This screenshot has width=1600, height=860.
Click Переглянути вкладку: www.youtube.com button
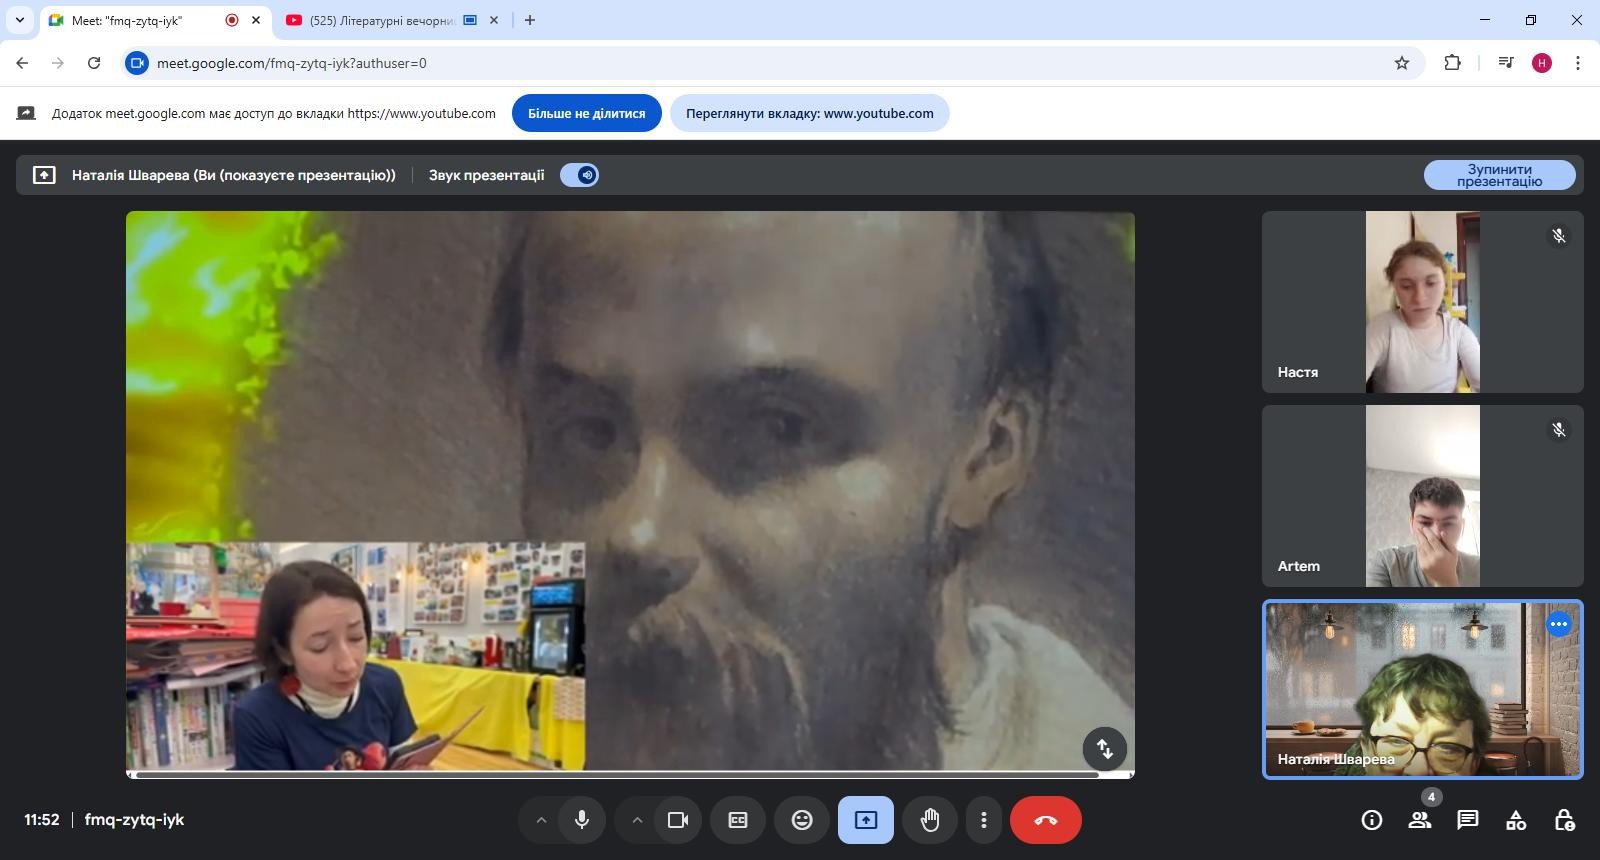click(810, 113)
